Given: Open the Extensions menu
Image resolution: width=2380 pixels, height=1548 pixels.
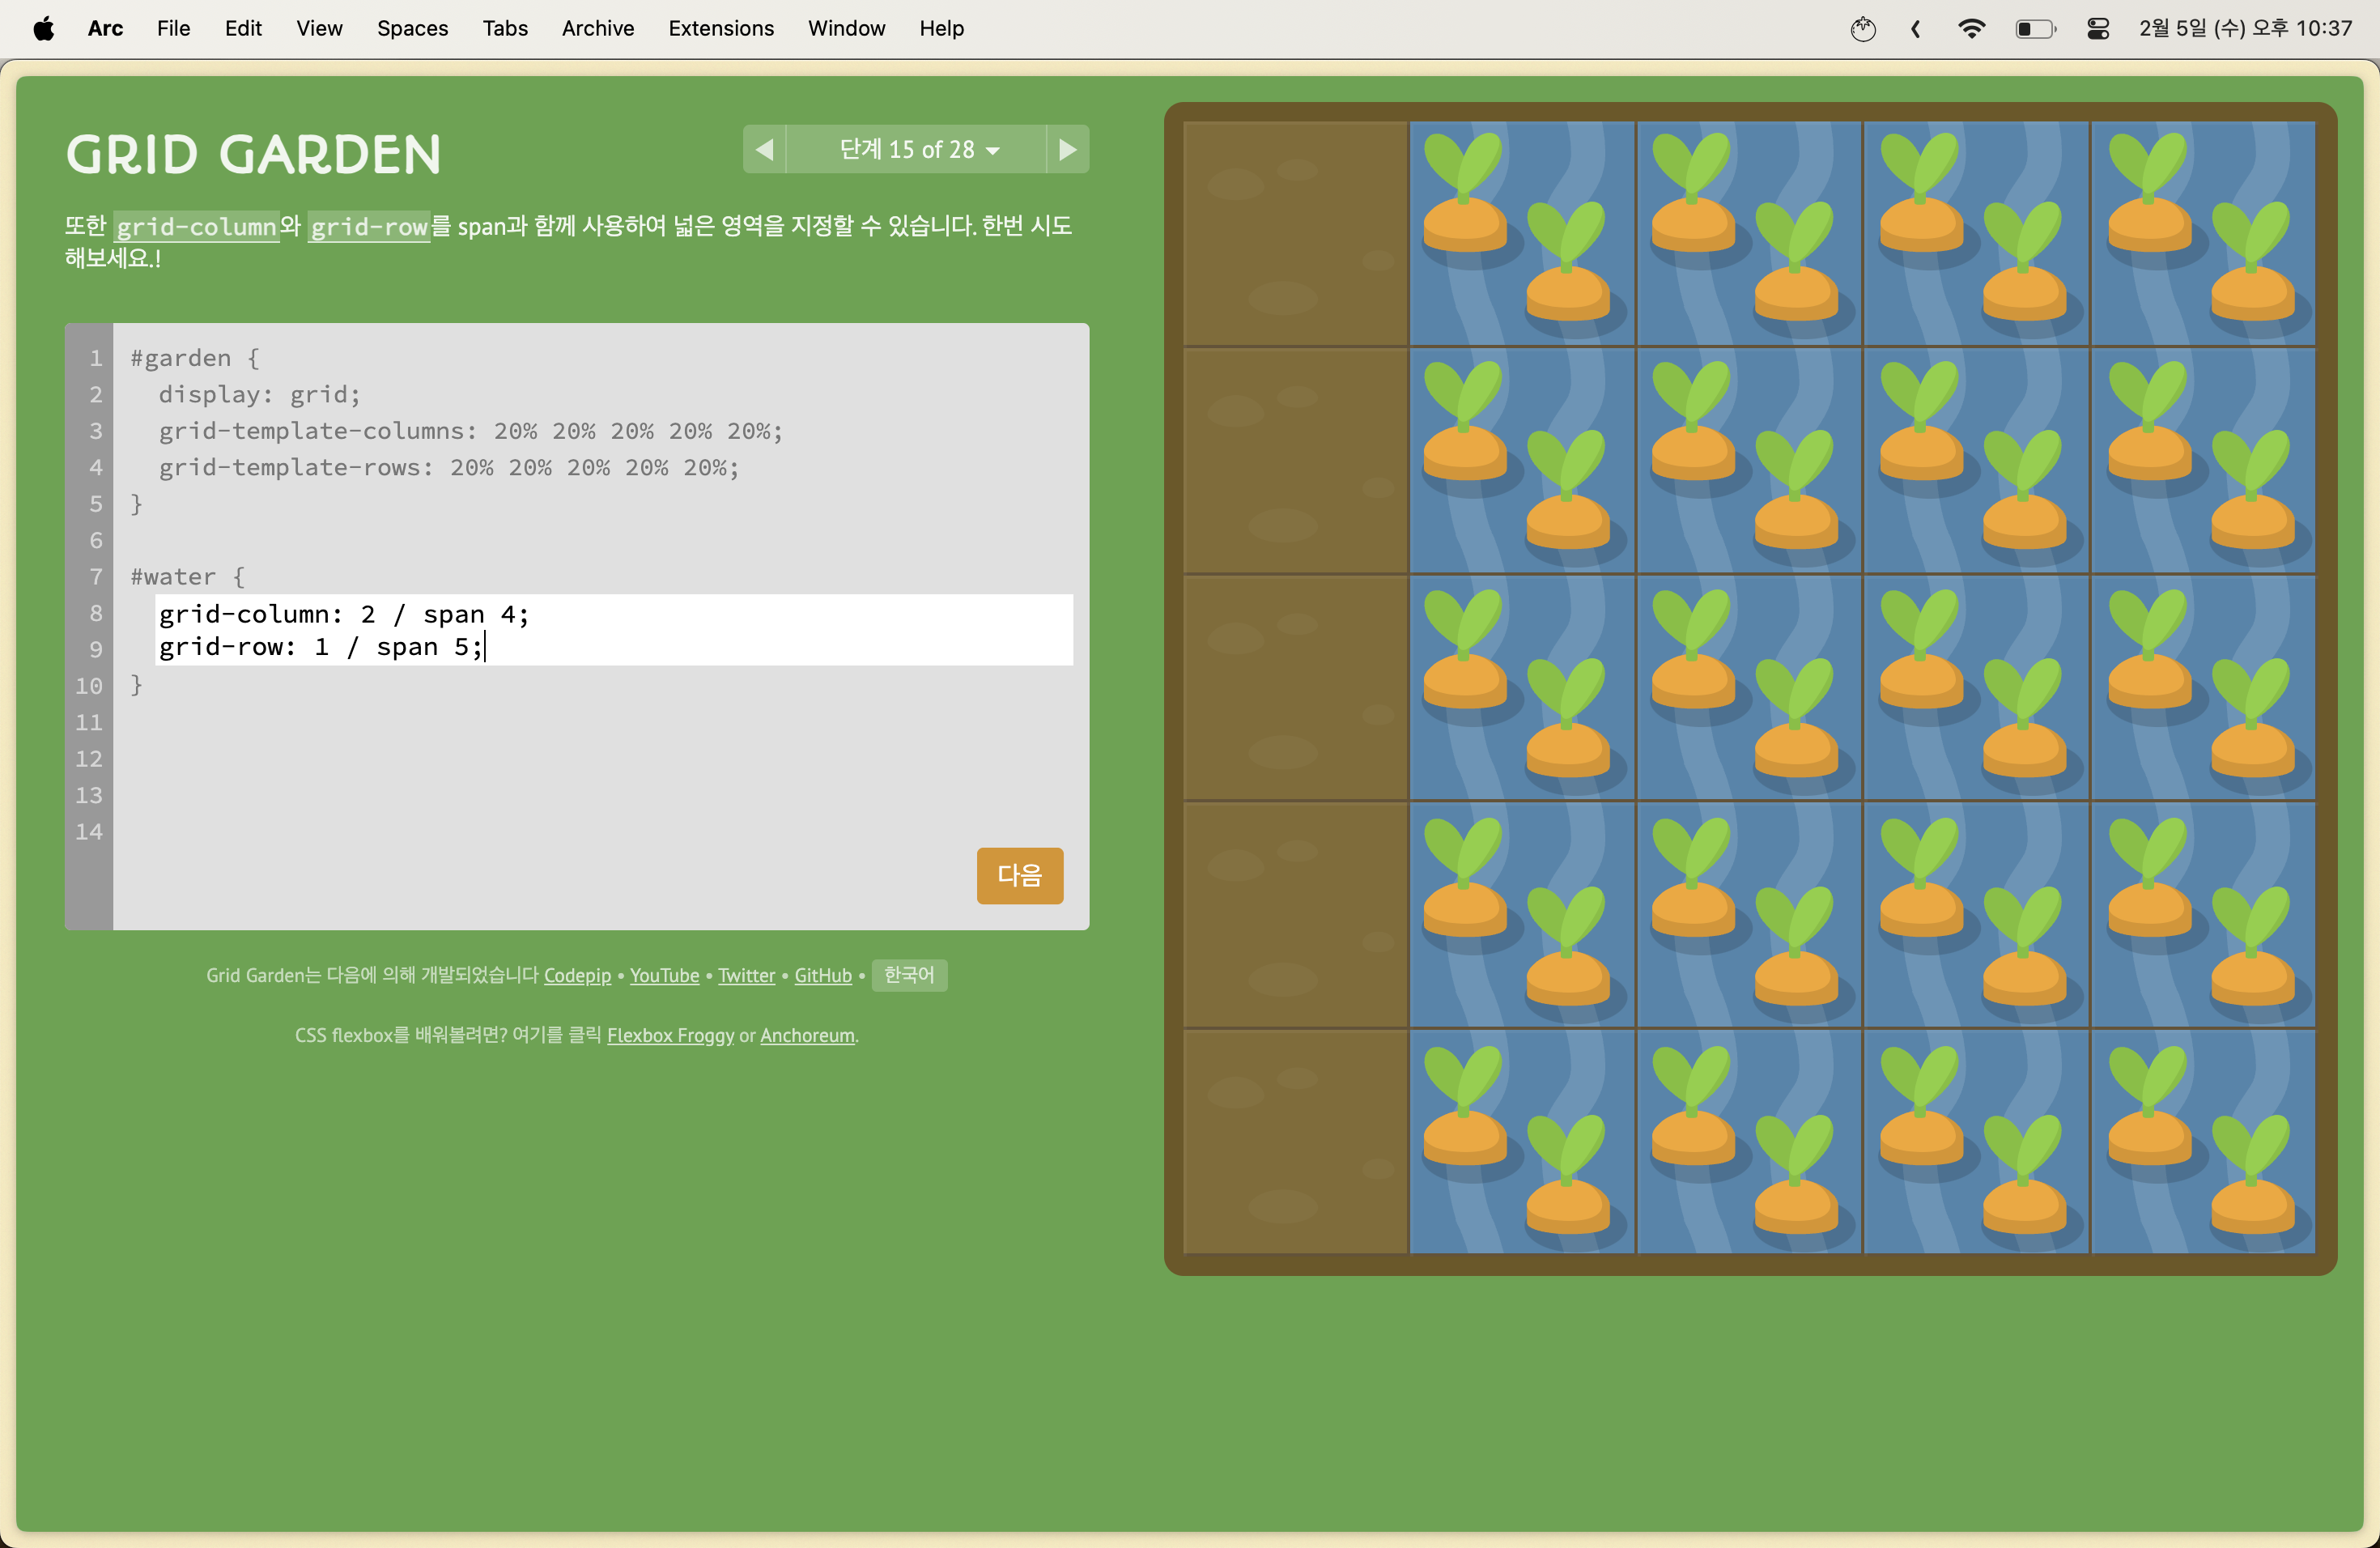Looking at the screenshot, I should click(720, 28).
